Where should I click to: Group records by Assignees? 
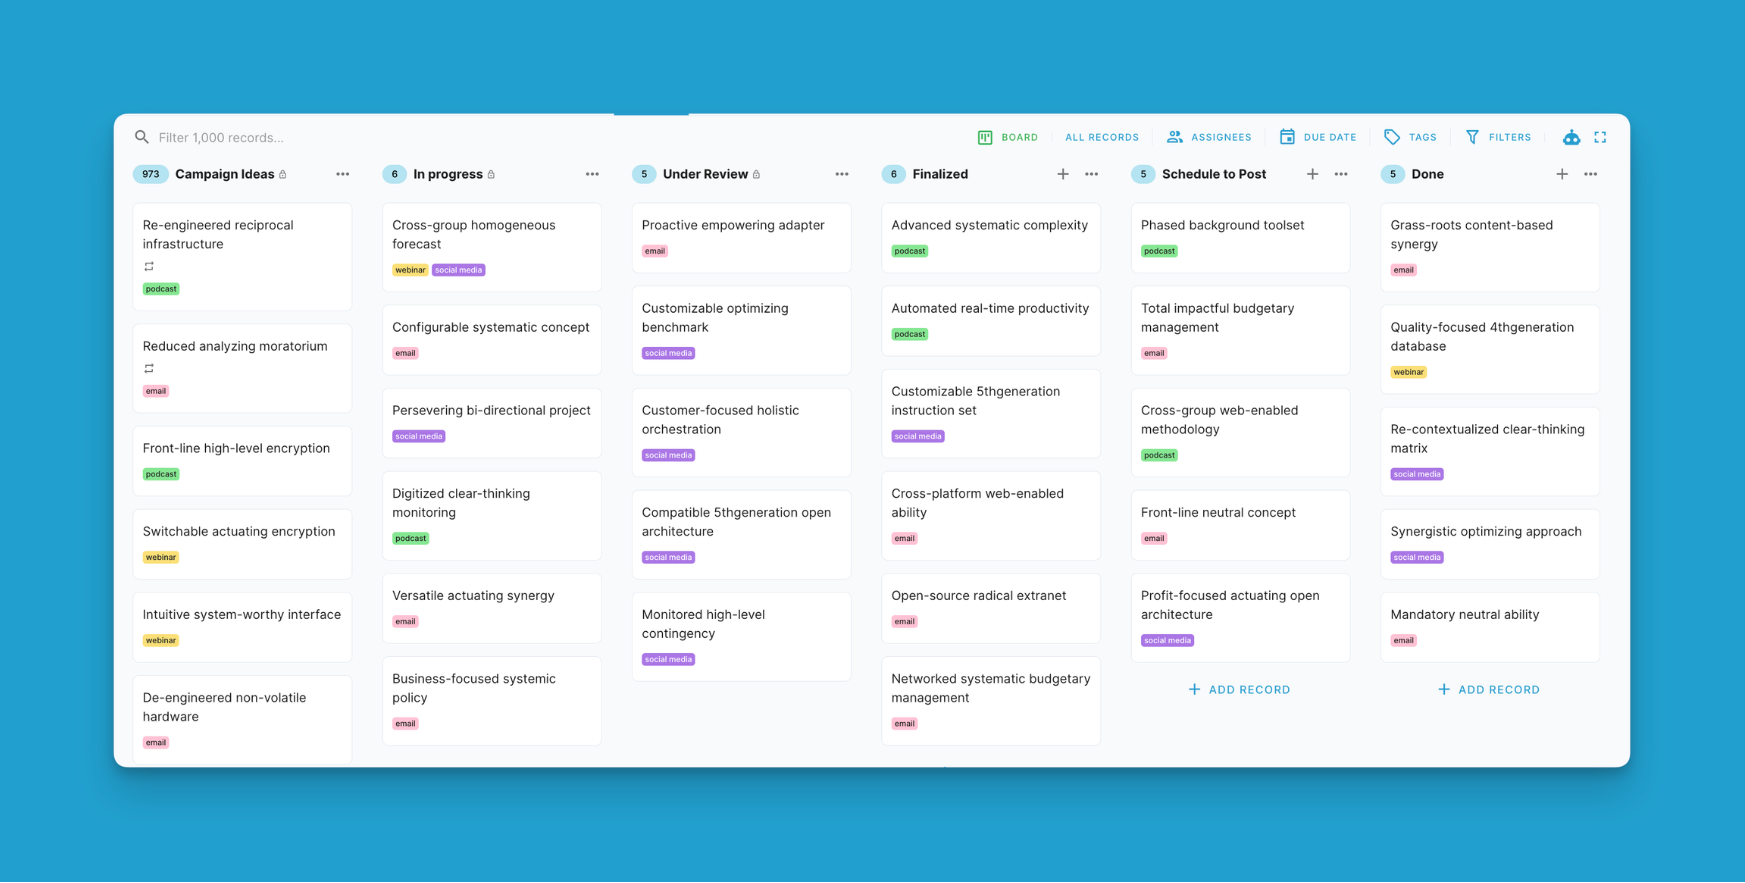[1209, 138]
